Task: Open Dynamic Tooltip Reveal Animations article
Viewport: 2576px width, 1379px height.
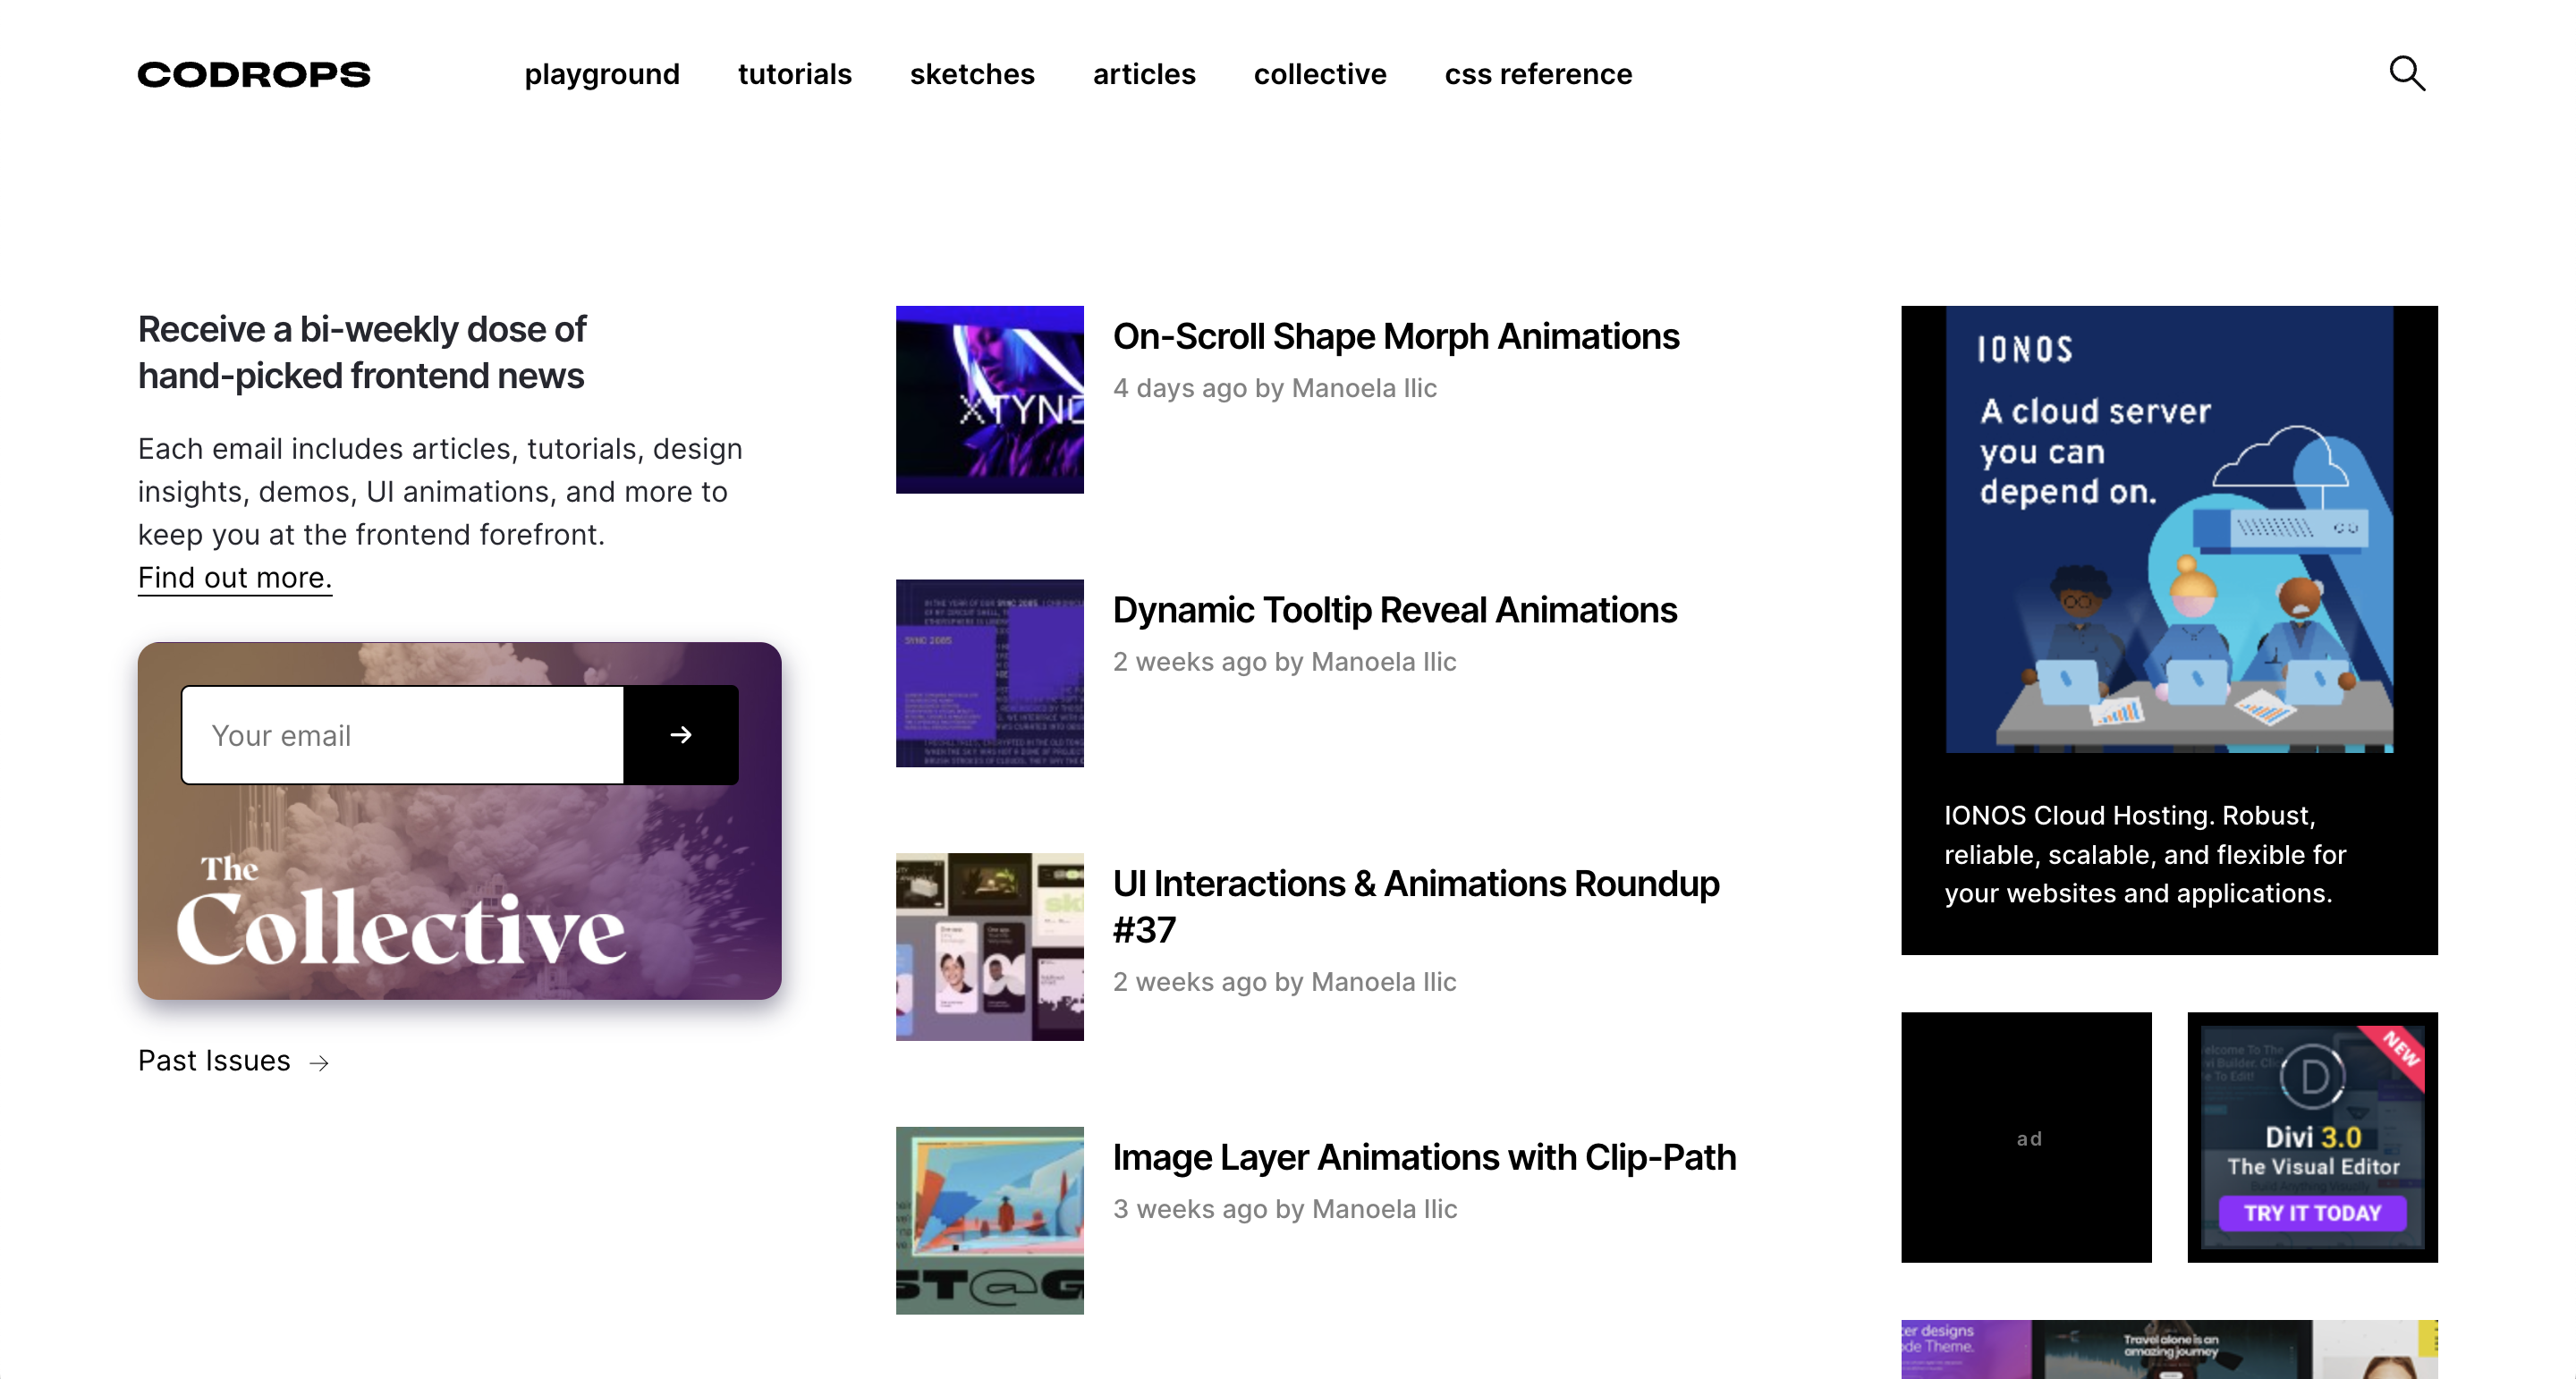Action: tap(1394, 610)
